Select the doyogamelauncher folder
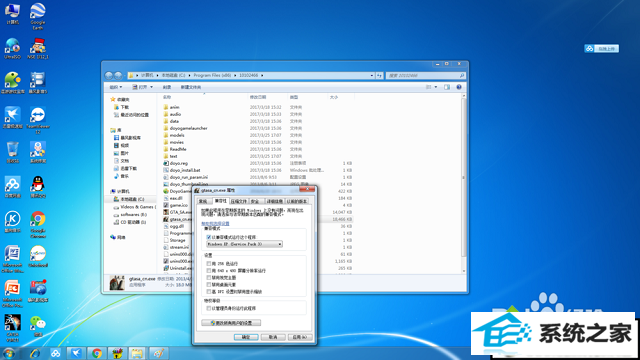This screenshot has height=360, width=640. (x=189, y=128)
